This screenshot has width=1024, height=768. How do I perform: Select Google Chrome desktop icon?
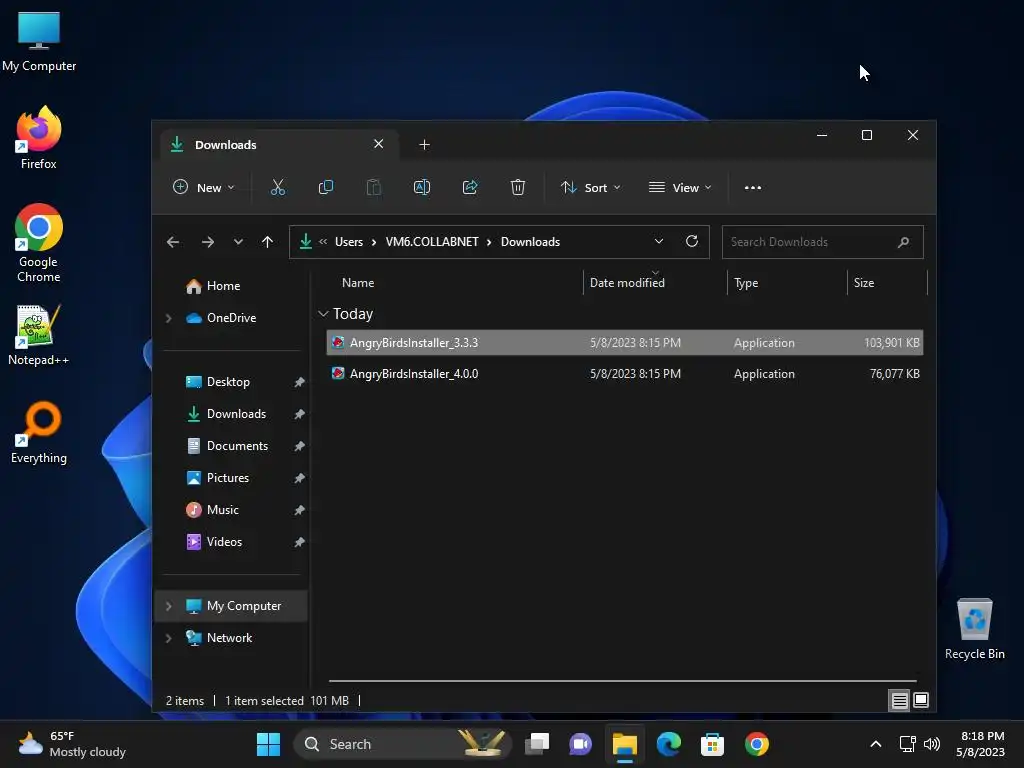(x=39, y=243)
